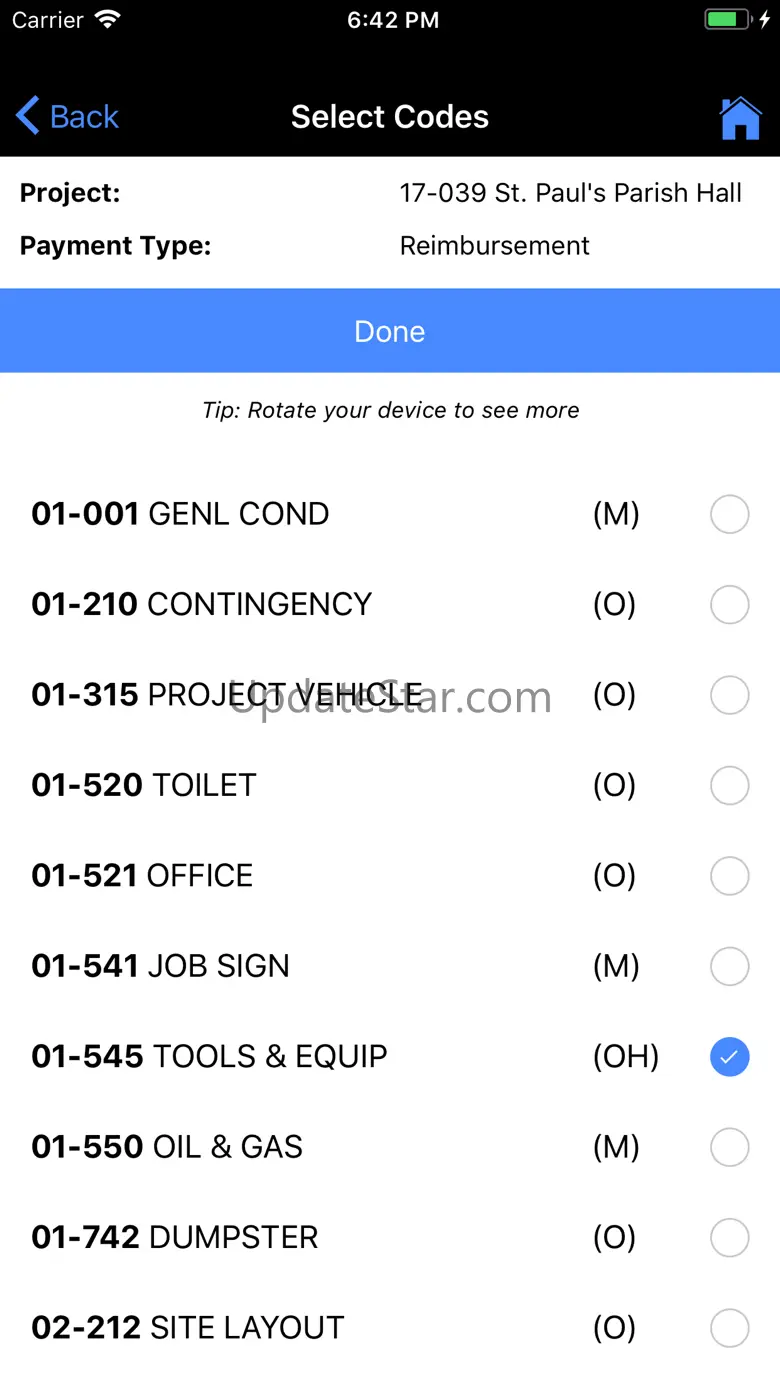
Task: Tap the Back arrow chevron
Action: pos(28,117)
